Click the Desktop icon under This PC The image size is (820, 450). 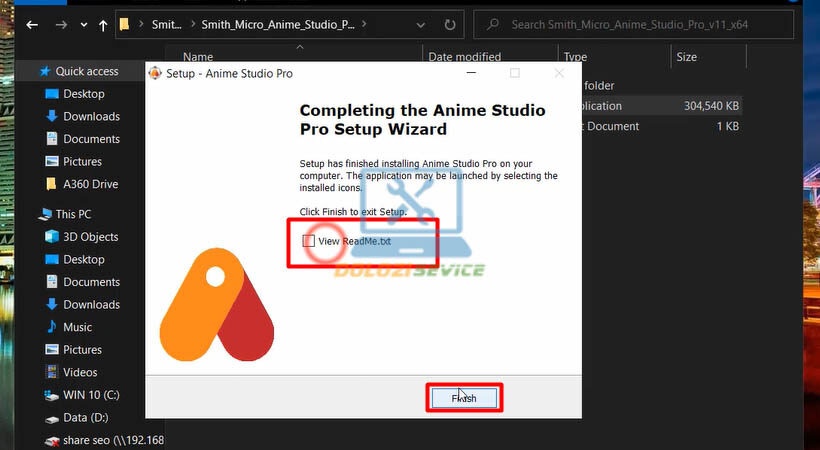tap(52, 259)
